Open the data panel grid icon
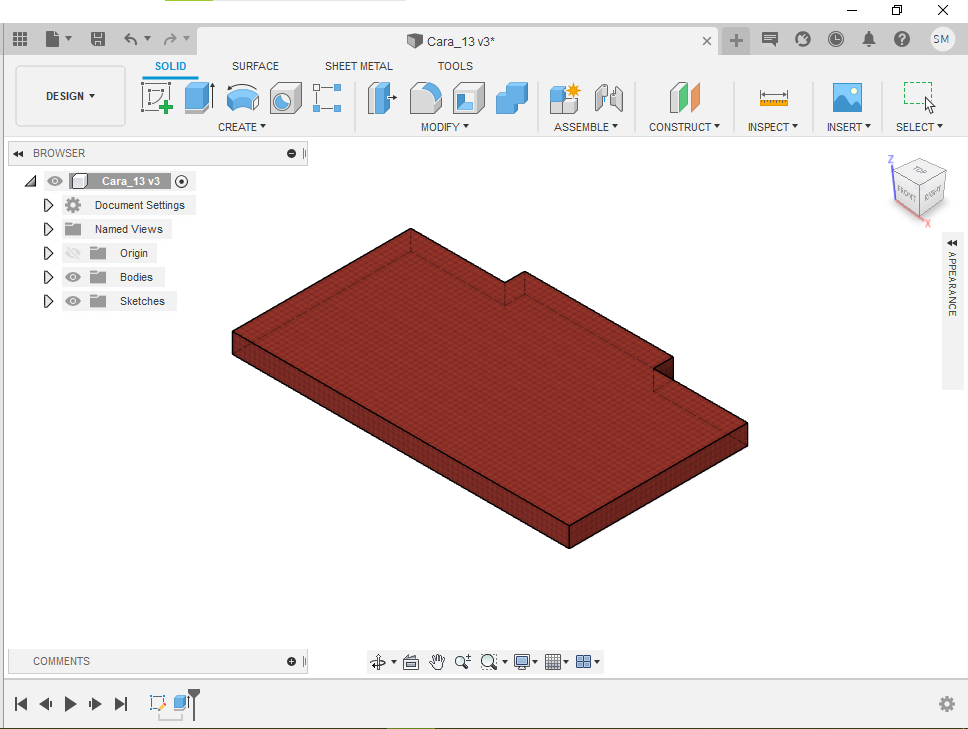Image resolution: width=968 pixels, height=729 pixels. (x=20, y=40)
